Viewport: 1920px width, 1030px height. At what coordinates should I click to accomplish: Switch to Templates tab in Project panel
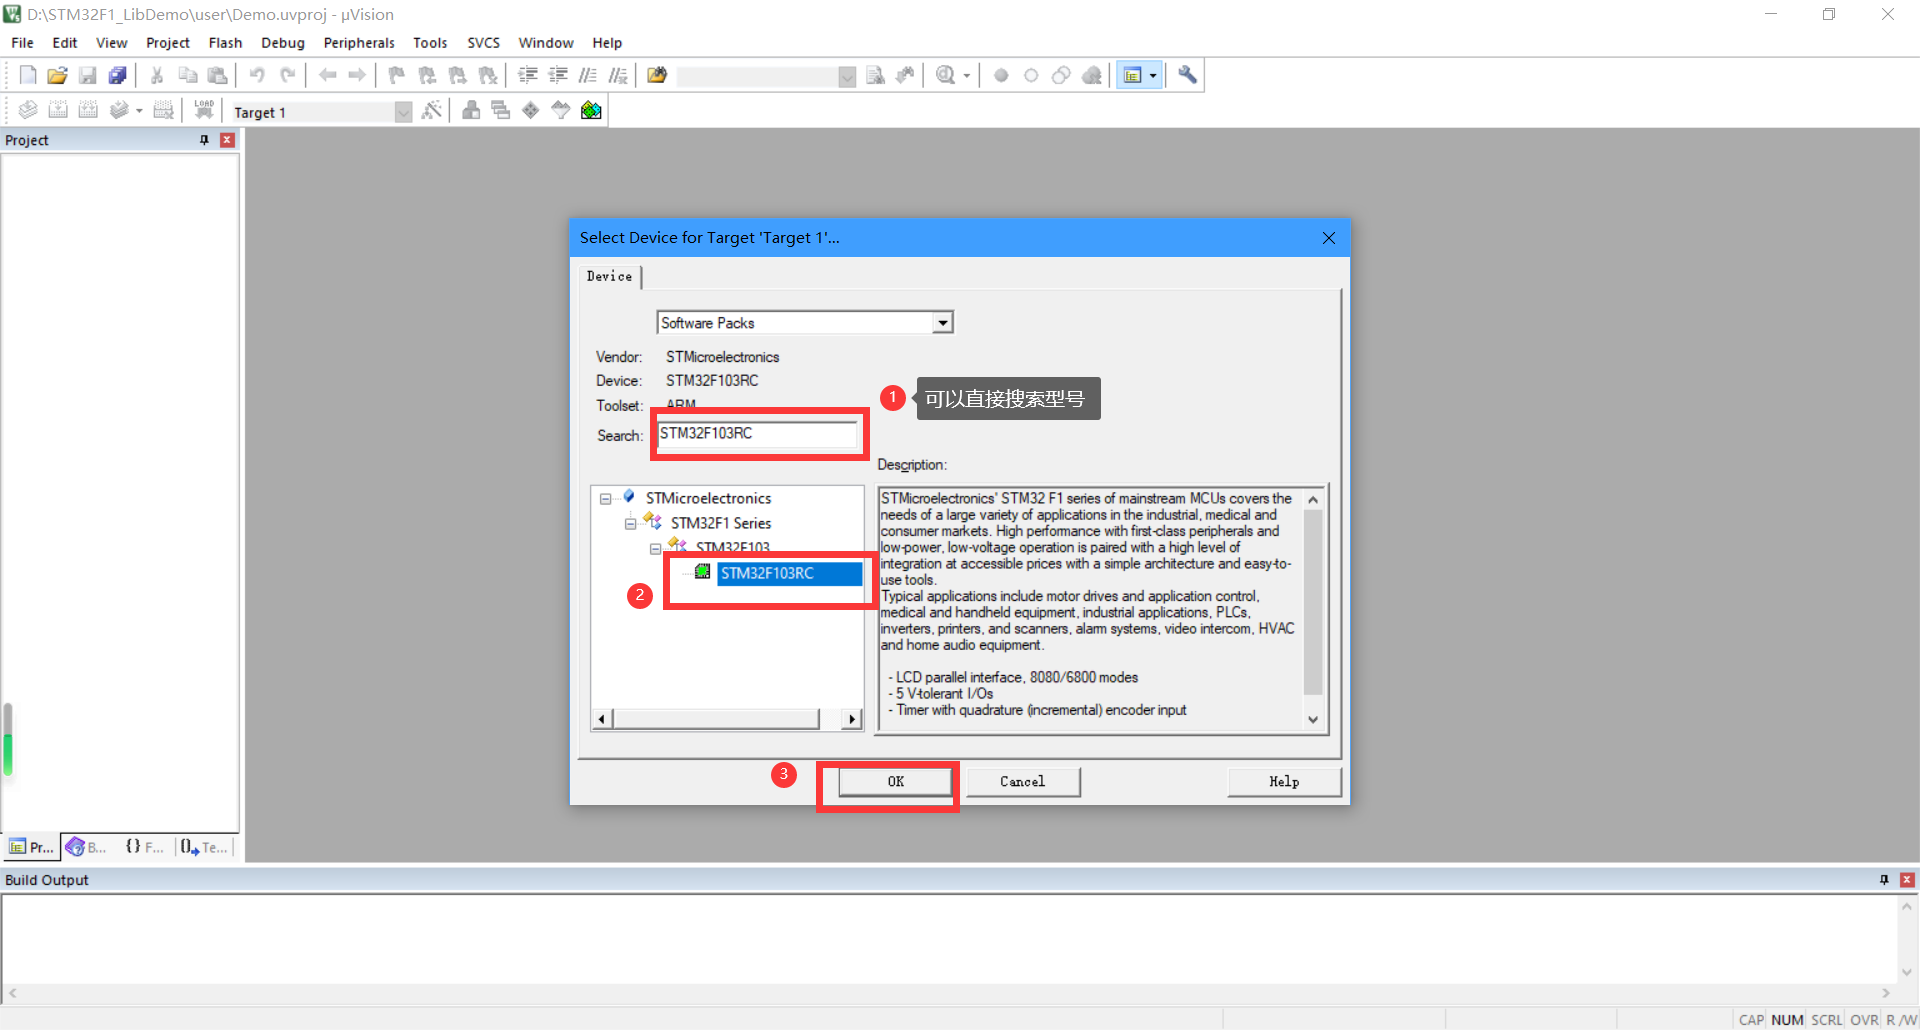point(204,847)
